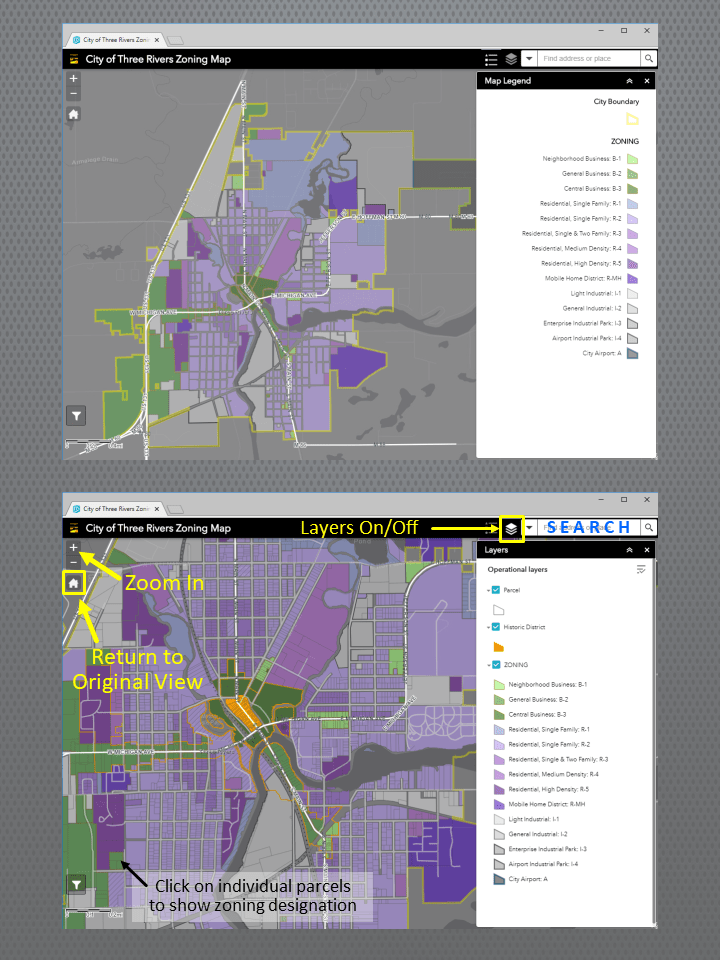Close browser tab in Map Legend window

pyautogui.click(x=157, y=40)
